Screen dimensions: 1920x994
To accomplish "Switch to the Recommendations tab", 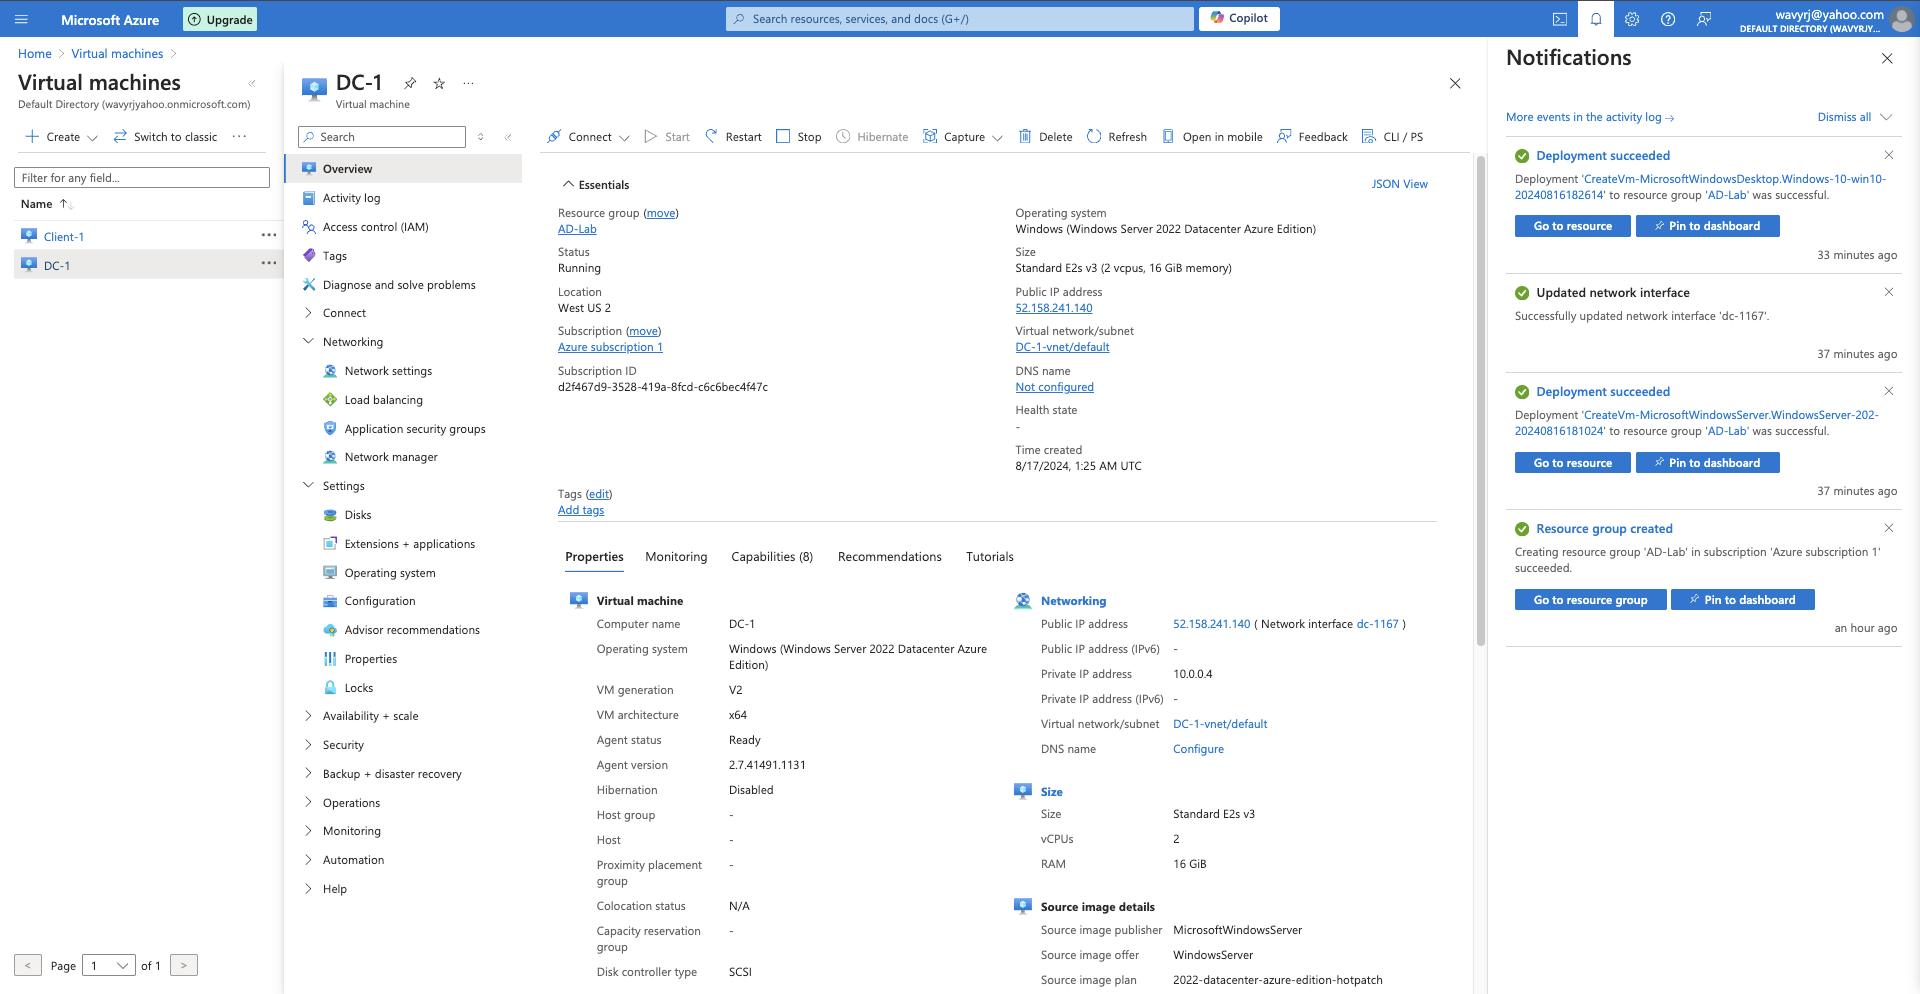I will [x=890, y=557].
